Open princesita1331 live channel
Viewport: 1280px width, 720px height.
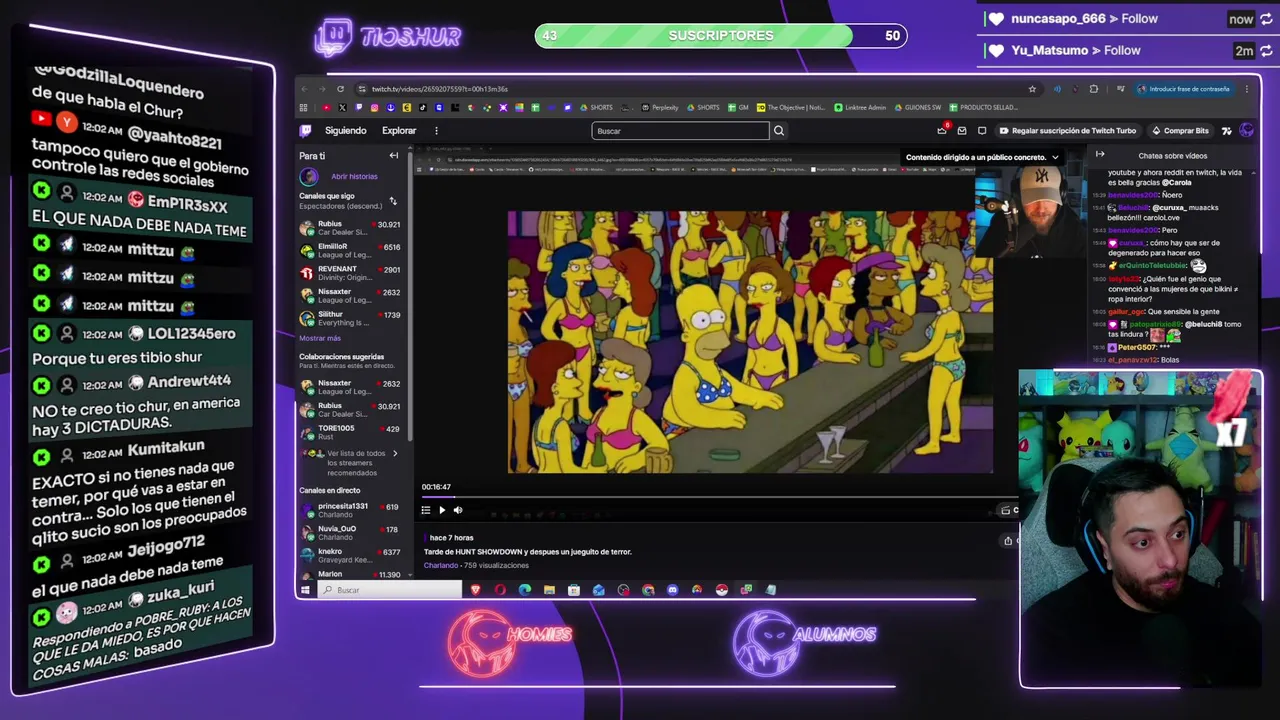coord(350,510)
